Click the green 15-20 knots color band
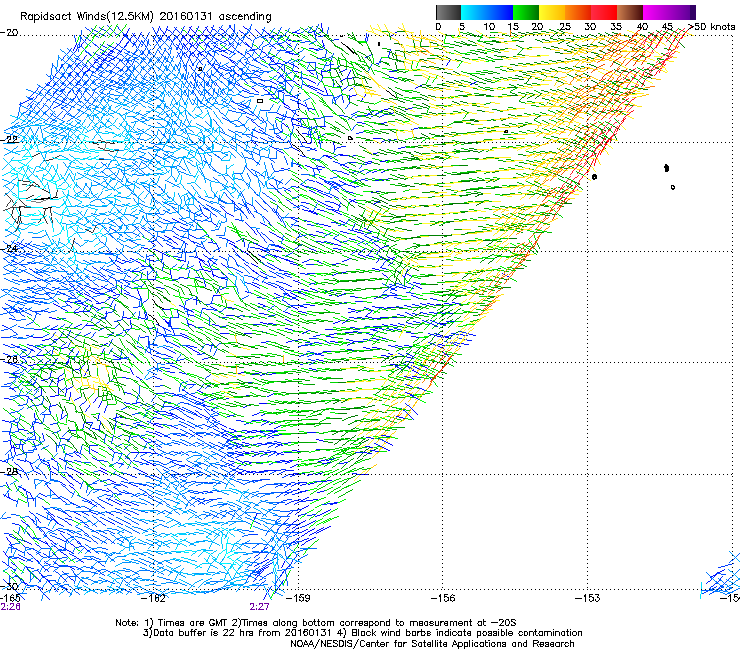The height and width of the screenshot is (650, 740). (526, 12)
